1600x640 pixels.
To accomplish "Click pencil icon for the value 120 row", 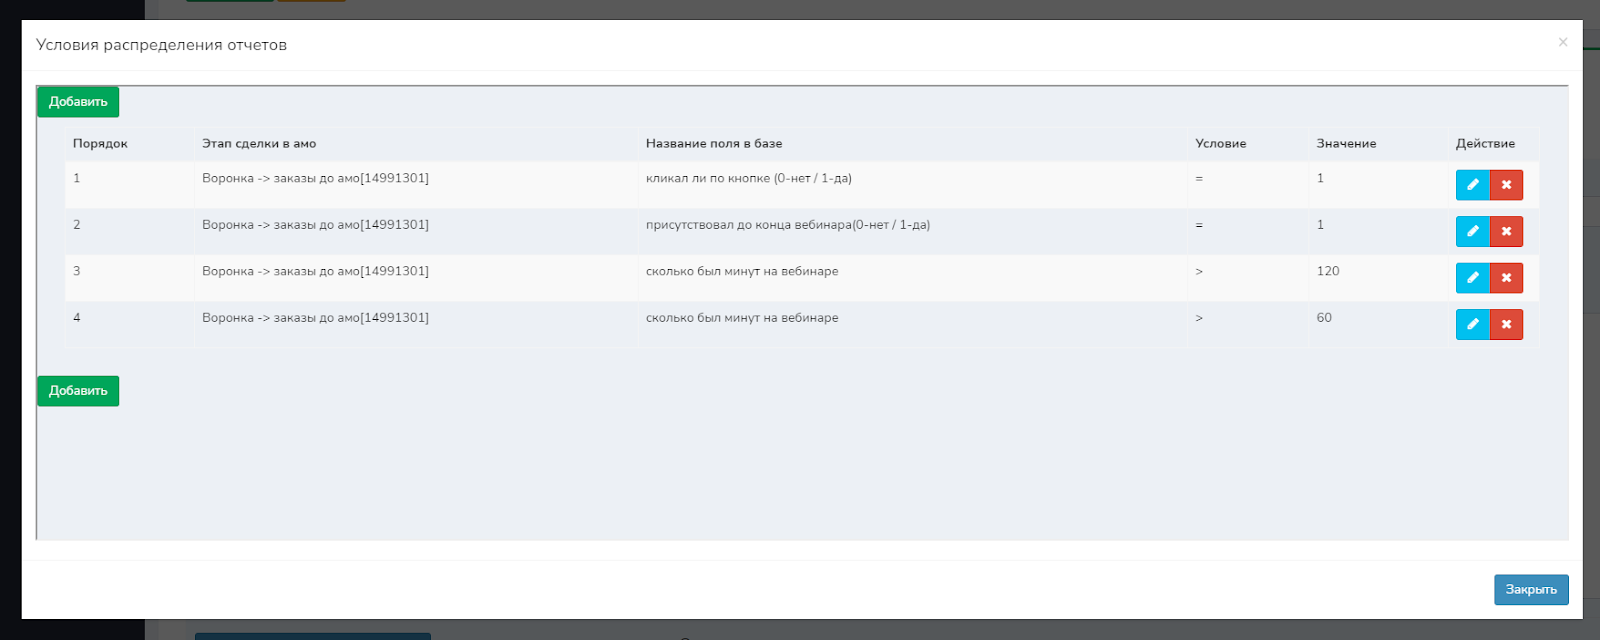I will click(1472, 278).
